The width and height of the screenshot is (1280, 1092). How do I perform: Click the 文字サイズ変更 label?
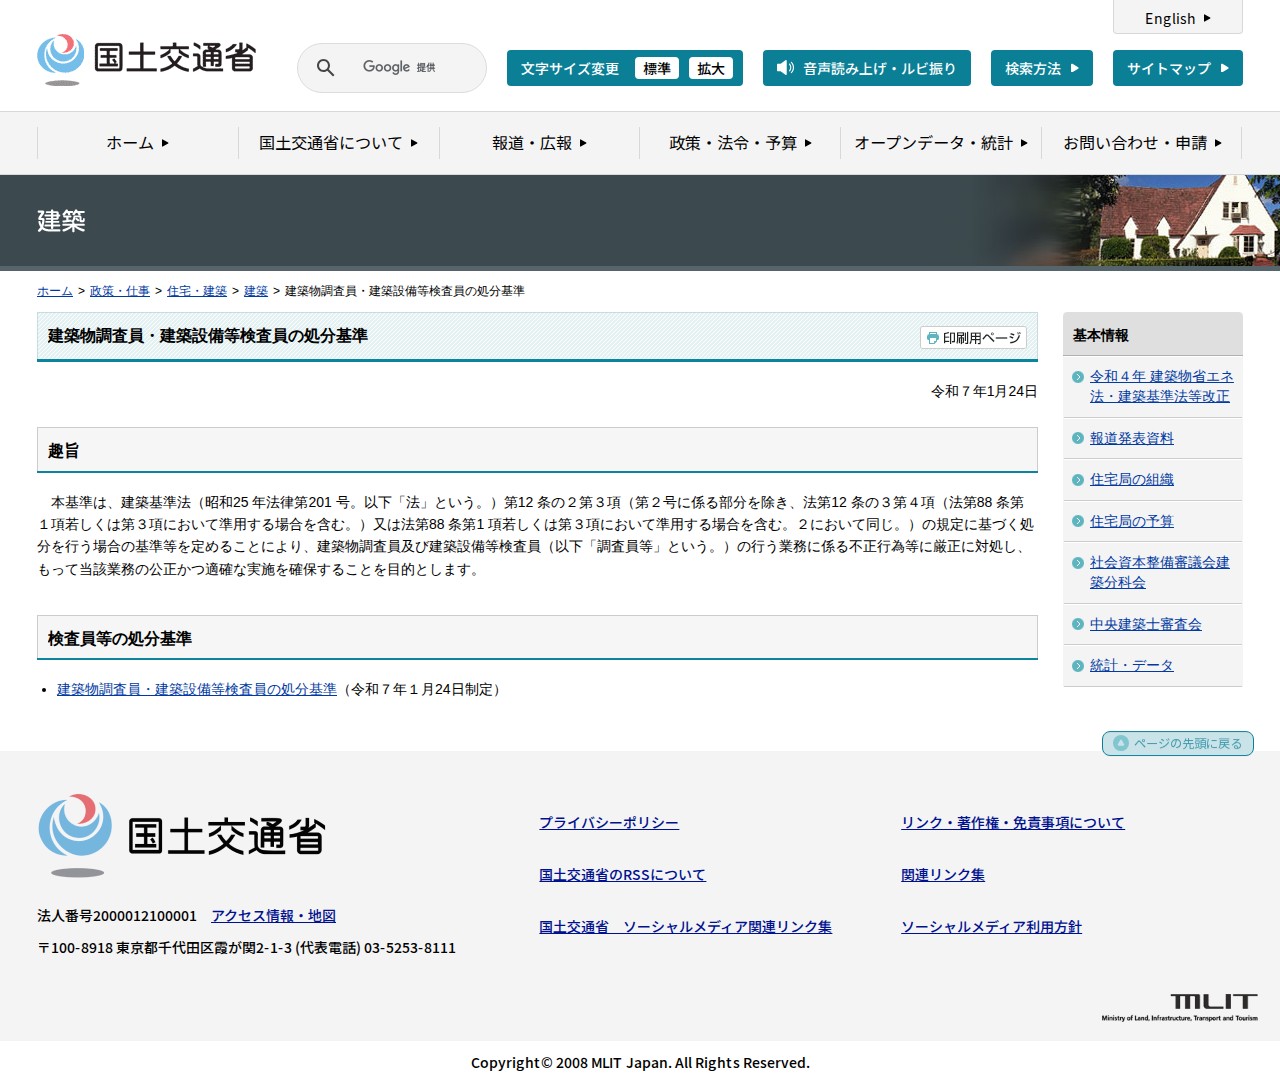tap(570, 69)
